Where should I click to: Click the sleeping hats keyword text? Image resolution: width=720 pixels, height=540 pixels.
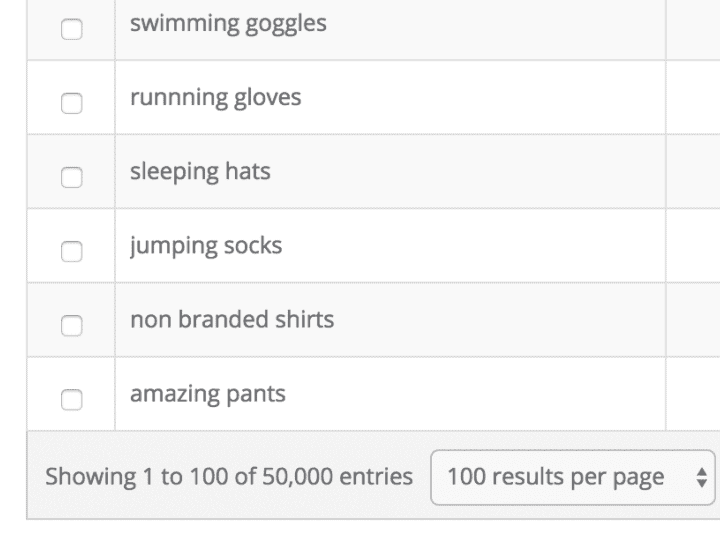200,171
